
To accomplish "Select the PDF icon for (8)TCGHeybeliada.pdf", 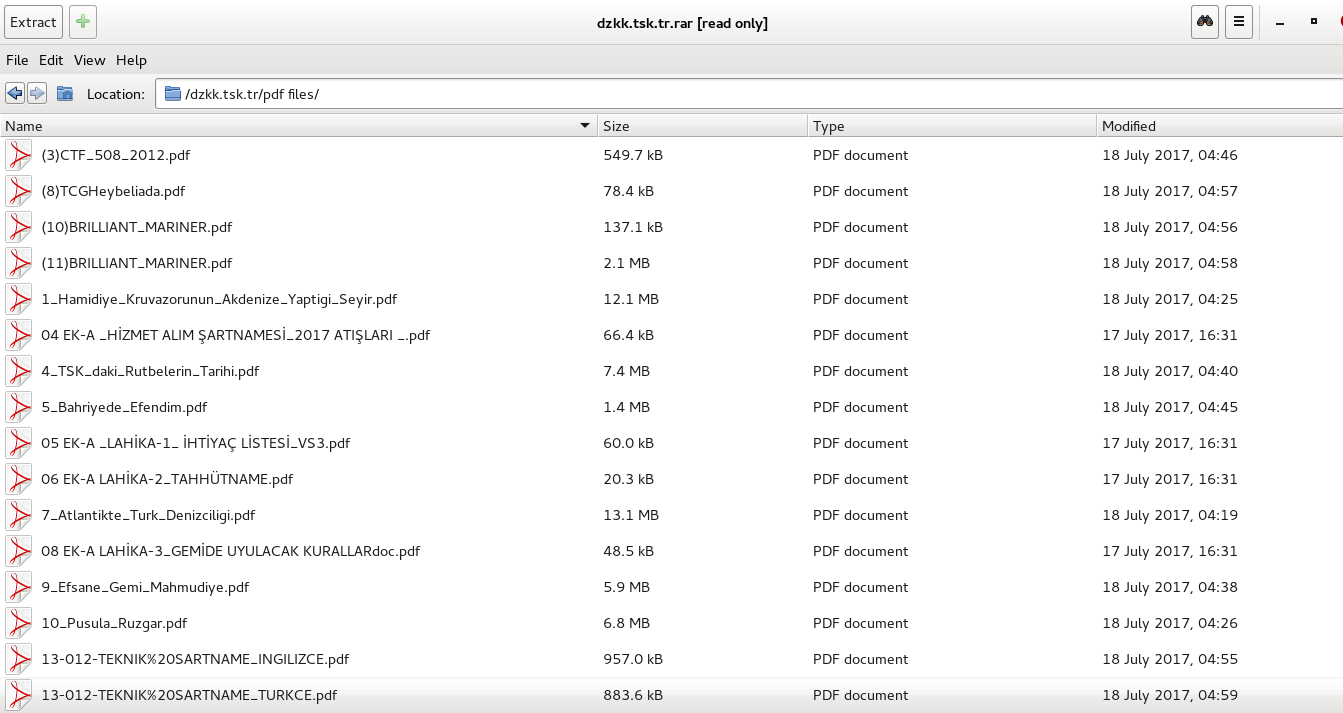I will 19,191.
